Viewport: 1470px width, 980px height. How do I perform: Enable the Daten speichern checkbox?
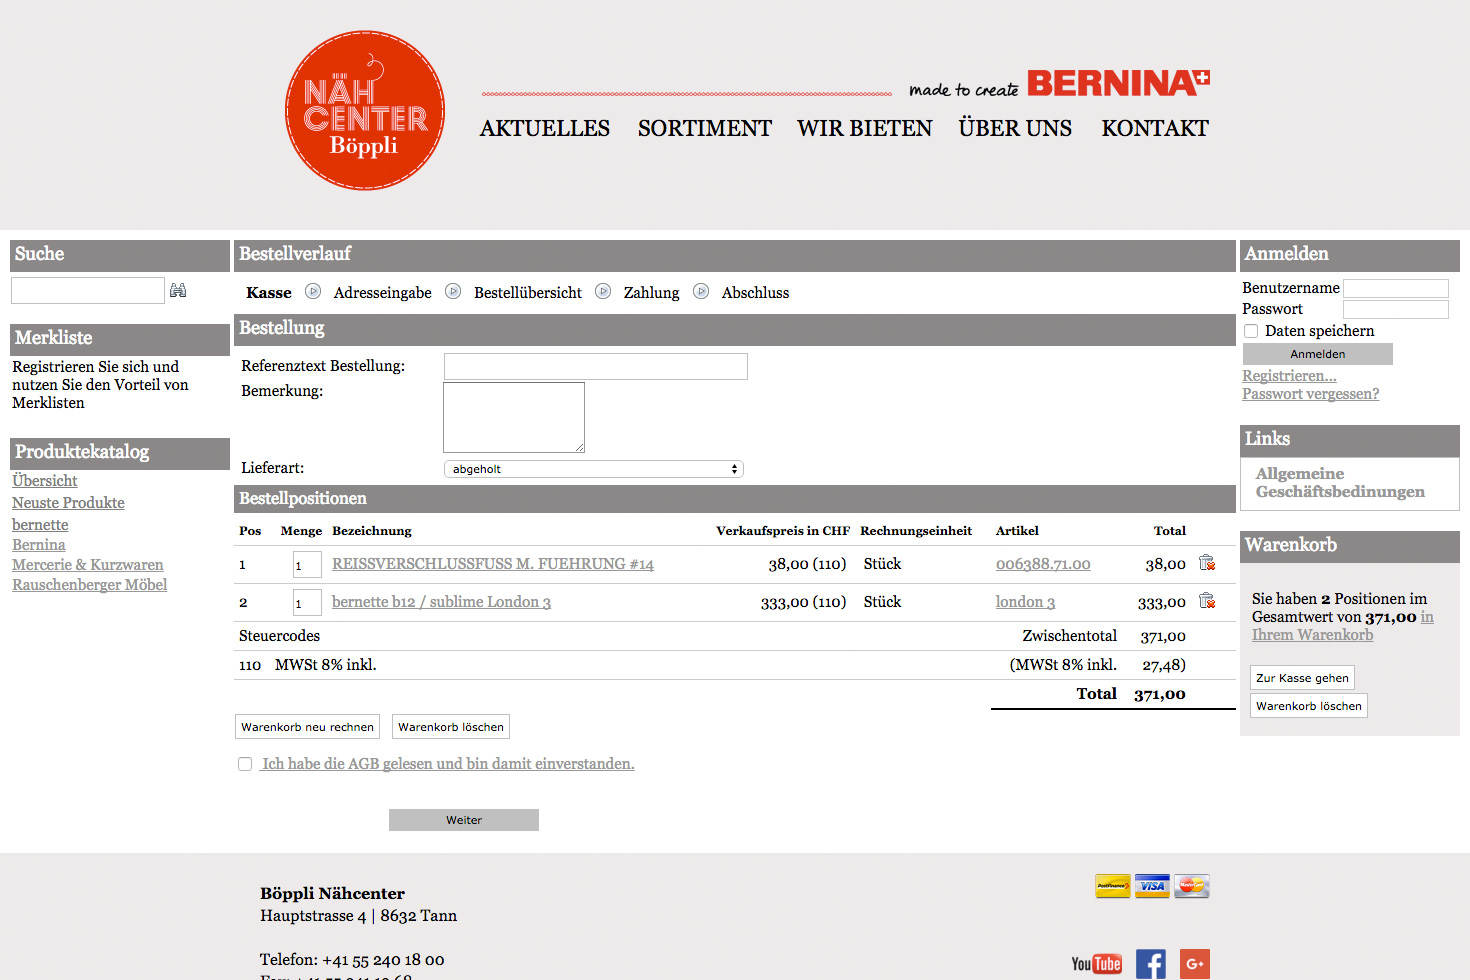pyautogui.click(x=1251, y=330)
